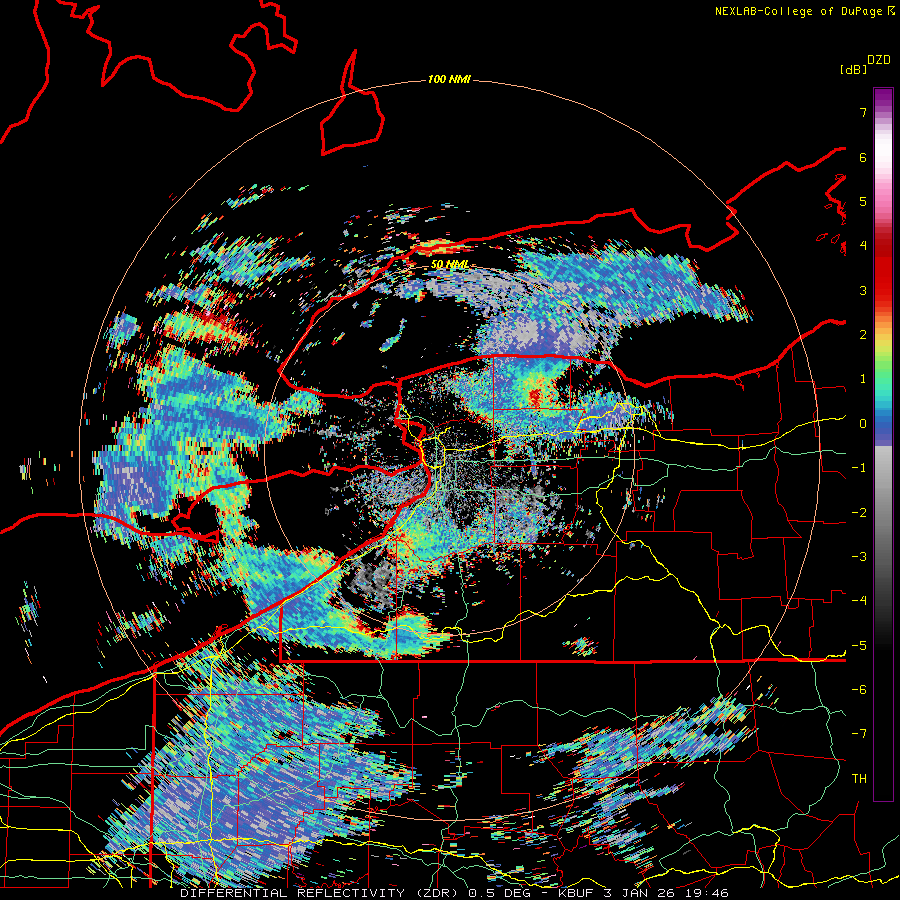900x900 pixels.
Task: Click the -4 value on the scale
Action: click(x=859, y=601)
